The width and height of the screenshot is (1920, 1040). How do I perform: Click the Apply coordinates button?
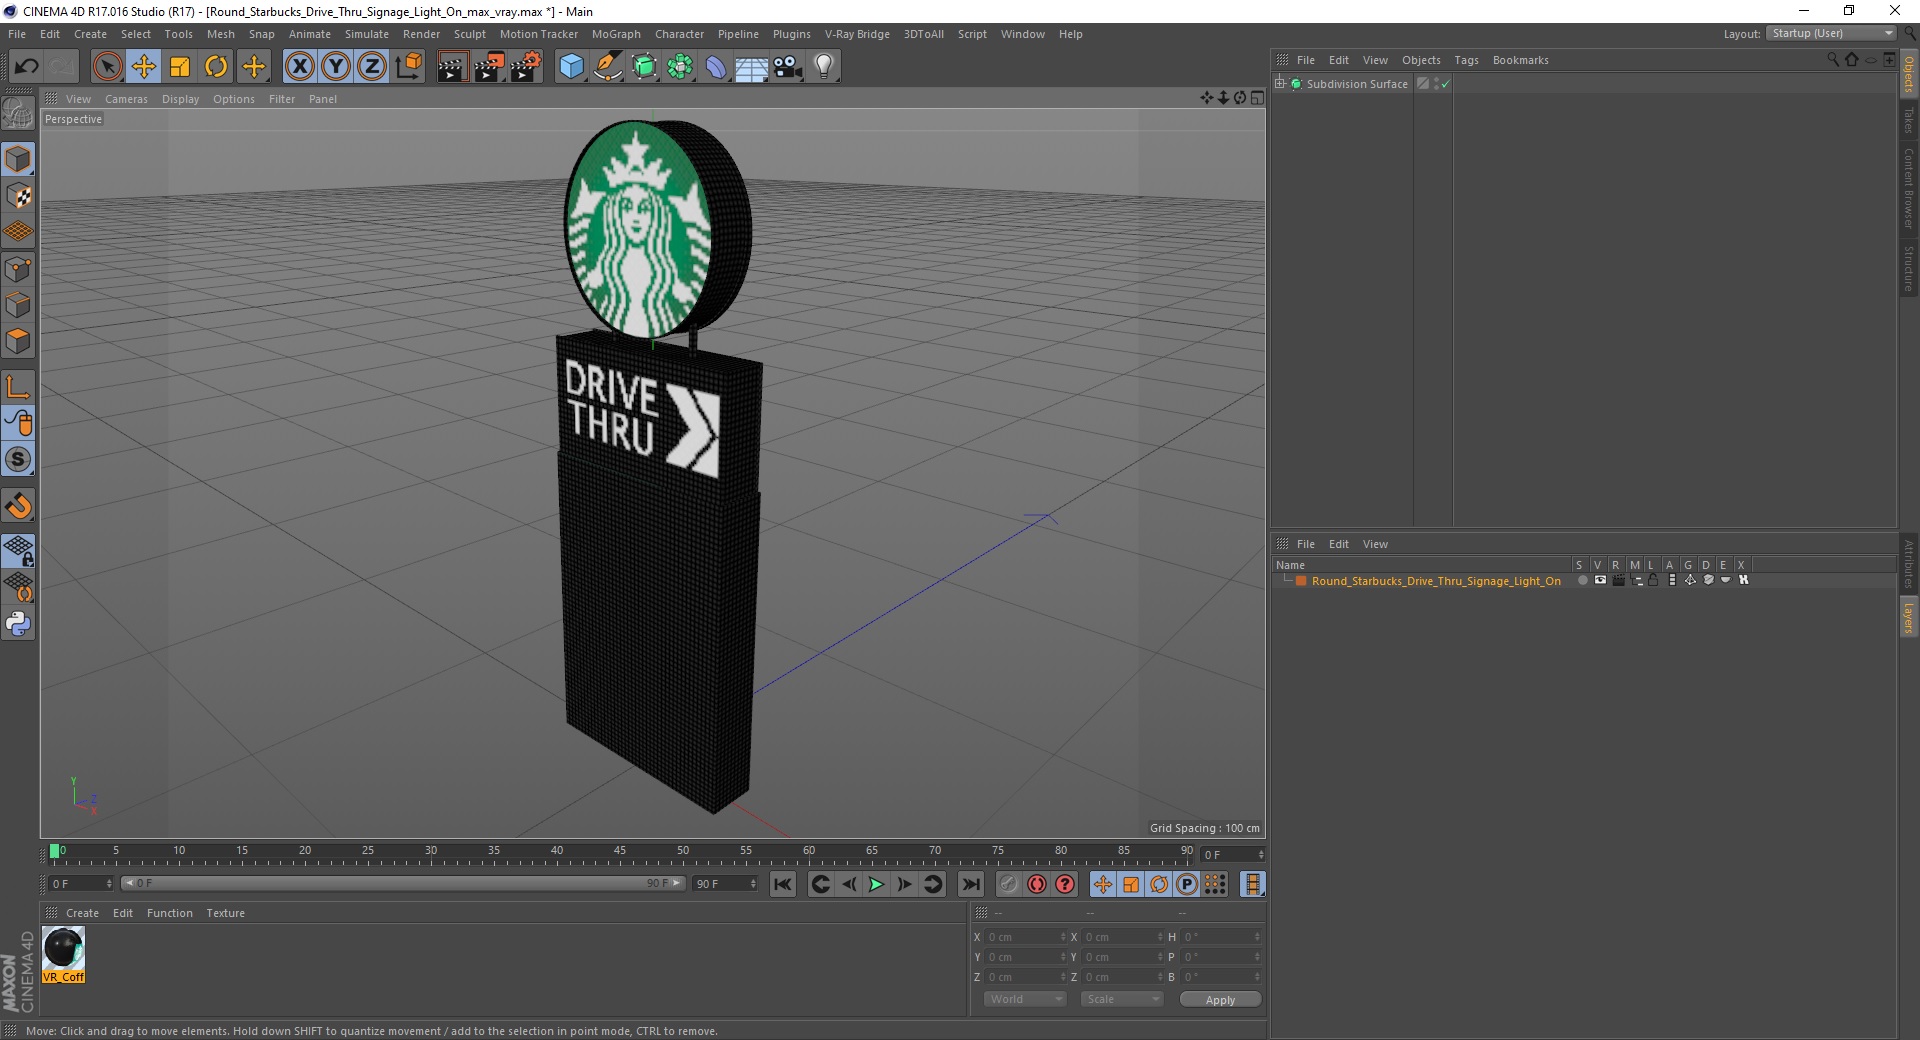point(1220,999)
